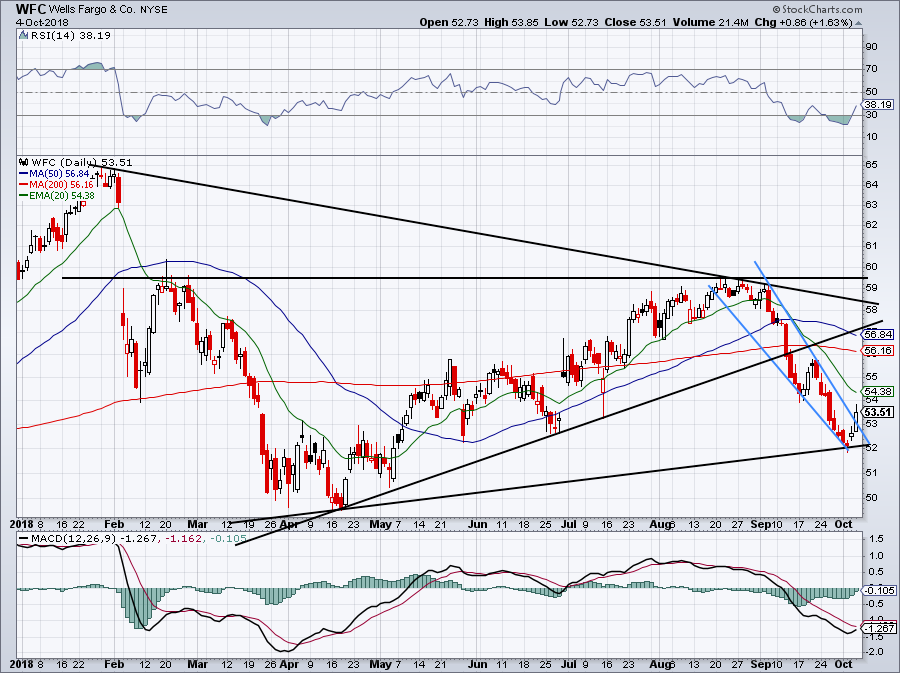The height and width of the screenshot is (673, 900).
Task: Click the 50 label on the price axis
Action: (871, 497)
